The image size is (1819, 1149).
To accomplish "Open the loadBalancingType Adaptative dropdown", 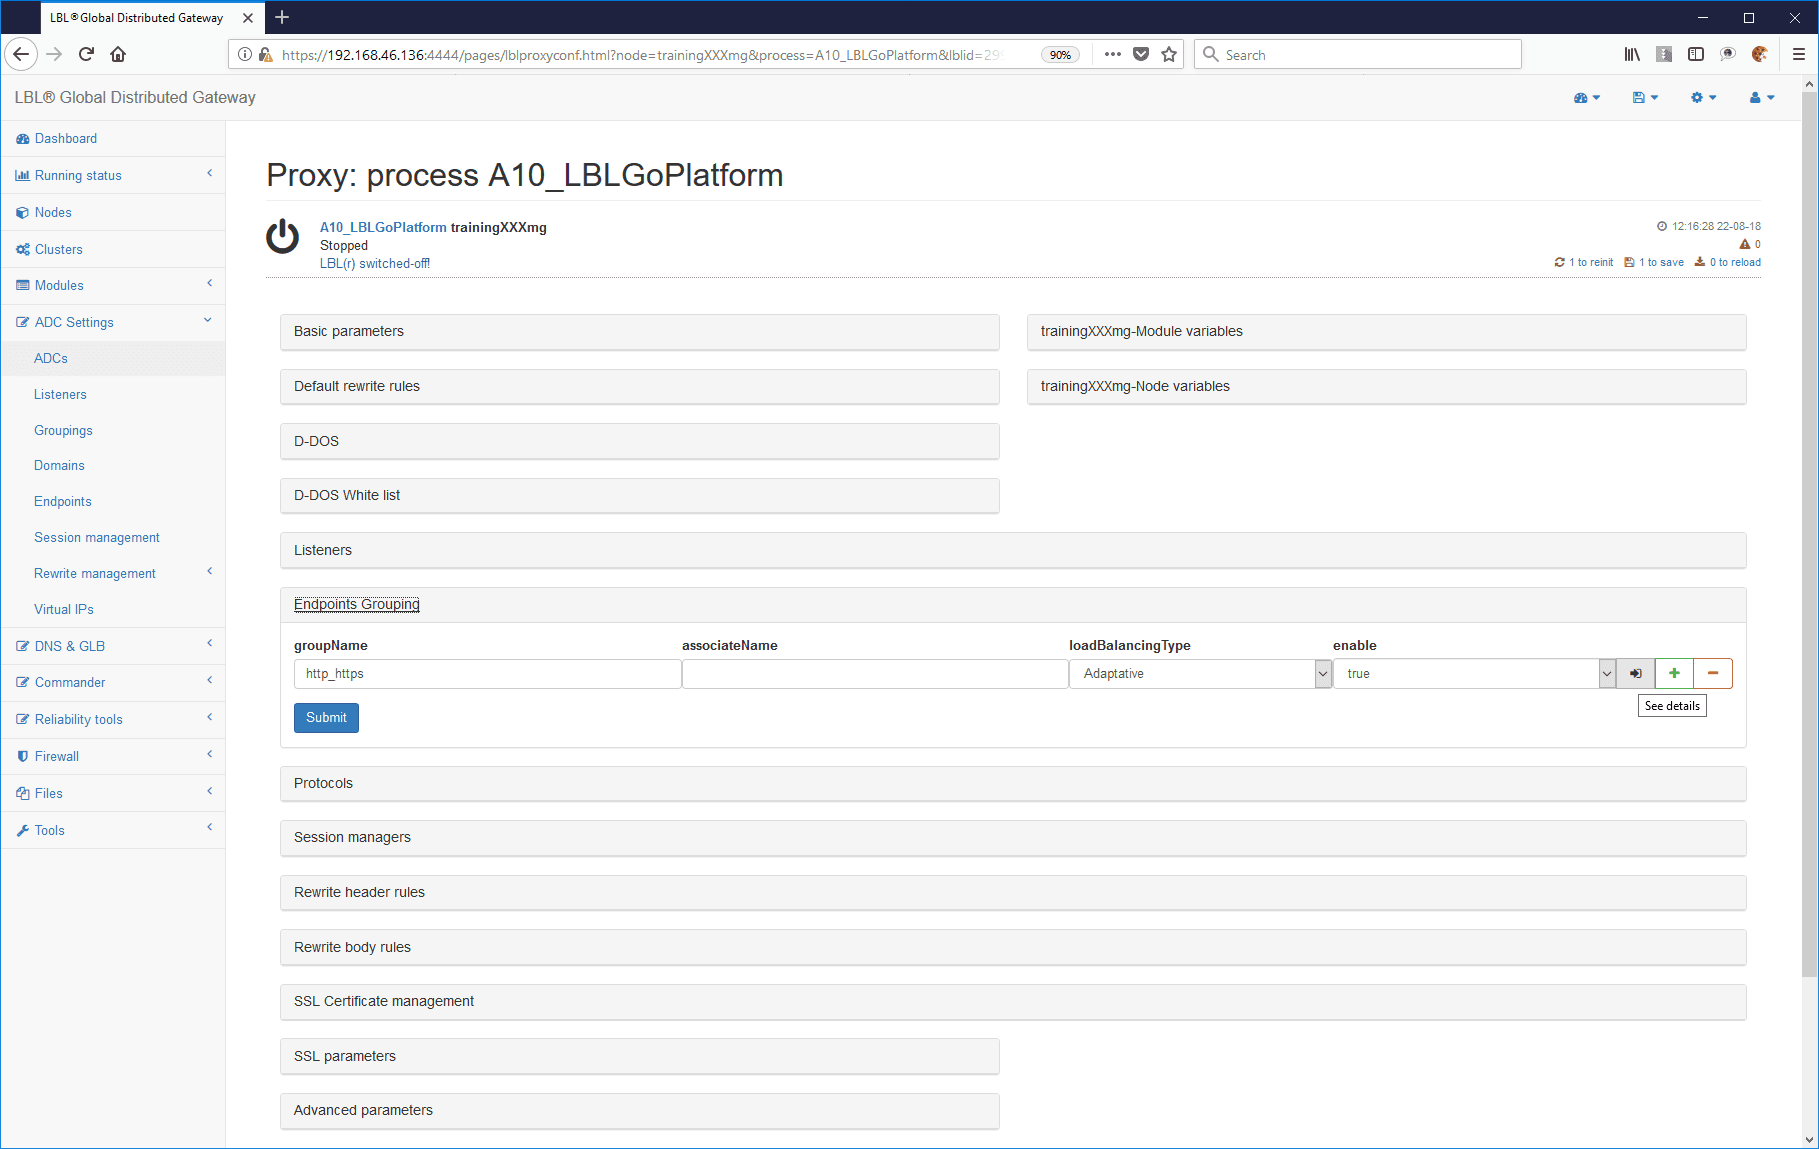I will click(x=1200, y=674).
